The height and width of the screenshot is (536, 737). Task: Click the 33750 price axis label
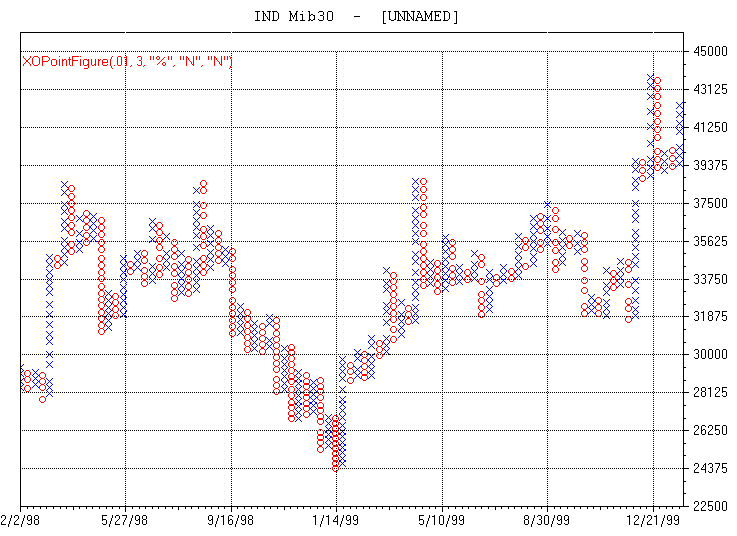click(x=710, y=279)
